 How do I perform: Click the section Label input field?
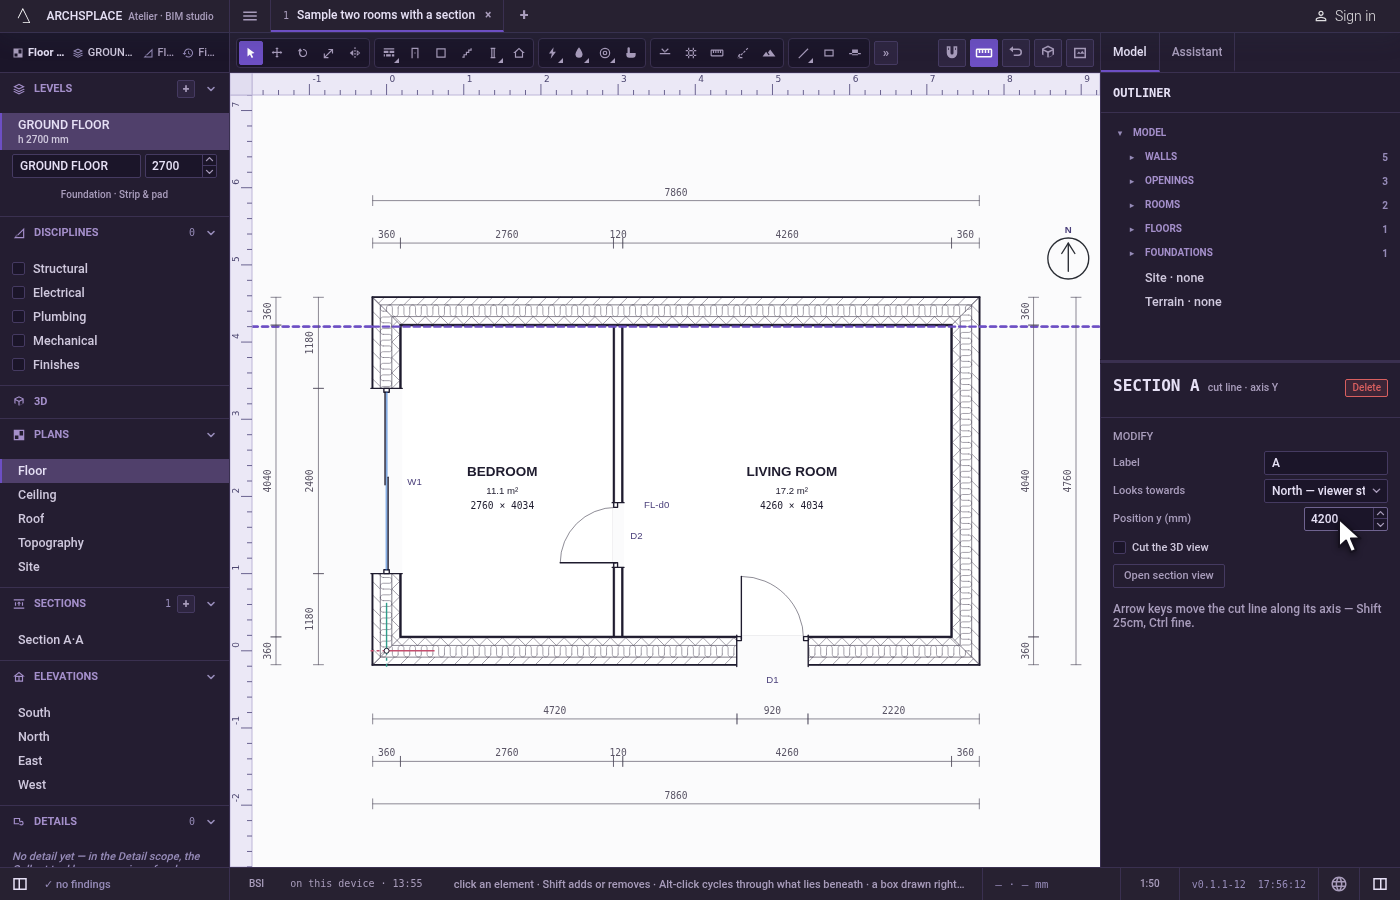pos(1325,463)
